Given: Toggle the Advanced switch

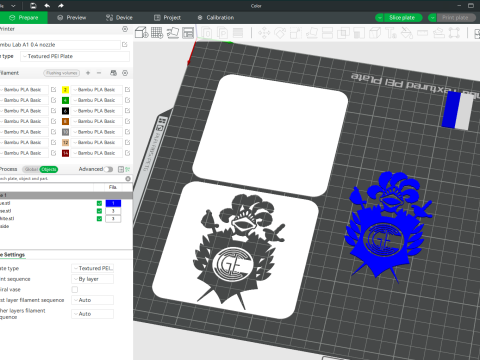Looking at the screenshot, I should pos(108,169).
